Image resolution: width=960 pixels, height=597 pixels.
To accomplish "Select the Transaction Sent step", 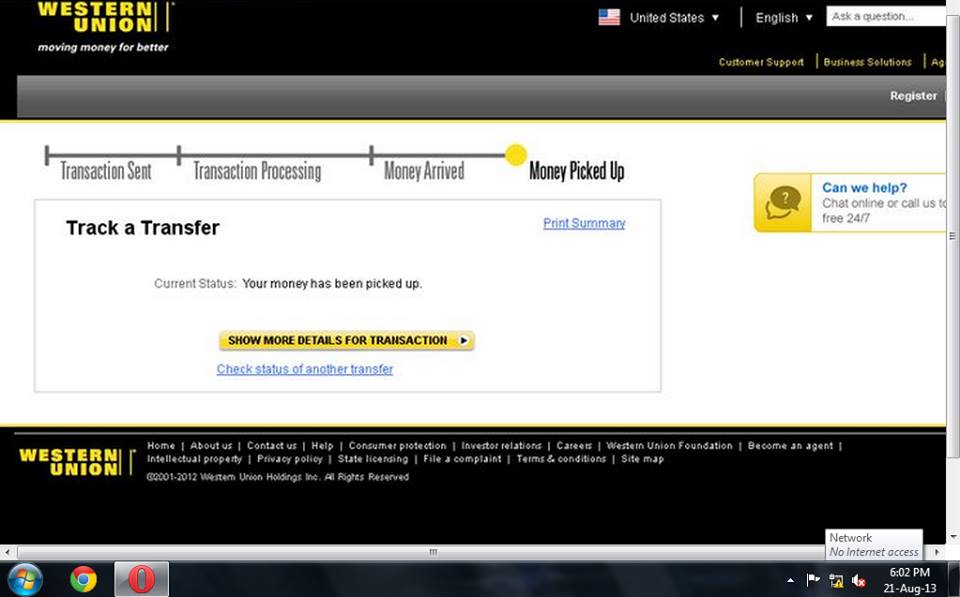I will point(105,171).
